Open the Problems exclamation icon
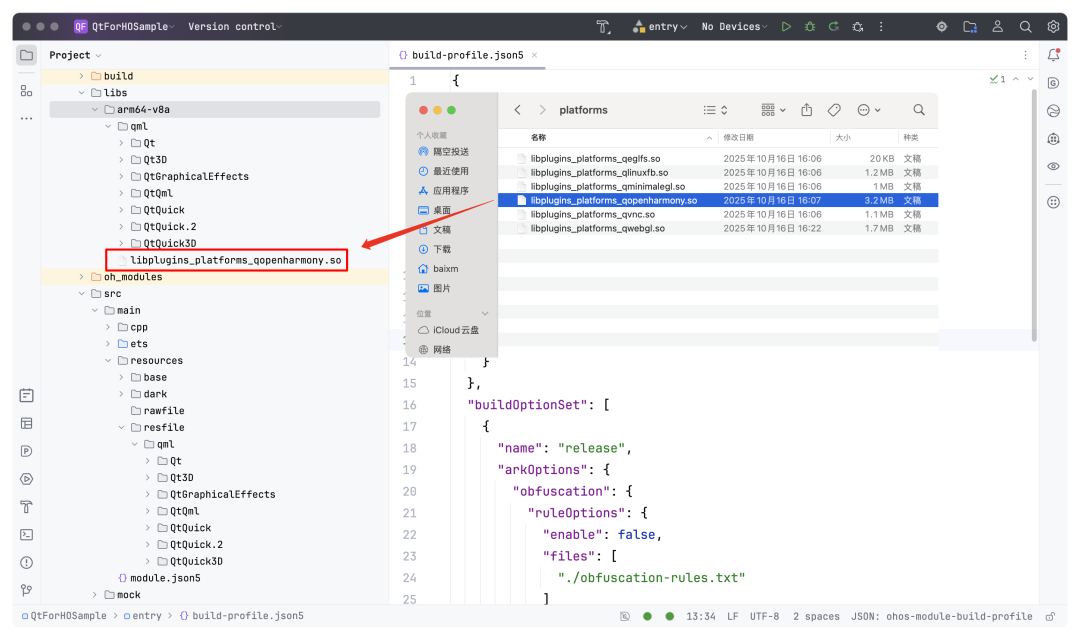Viewport: 1080px width, 640px height. tap(26, 562)
